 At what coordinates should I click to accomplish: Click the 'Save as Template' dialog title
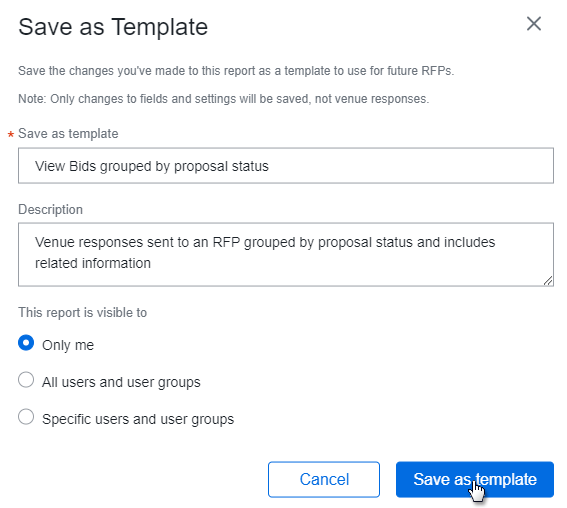pyautogui.click(x=113, y=27)
